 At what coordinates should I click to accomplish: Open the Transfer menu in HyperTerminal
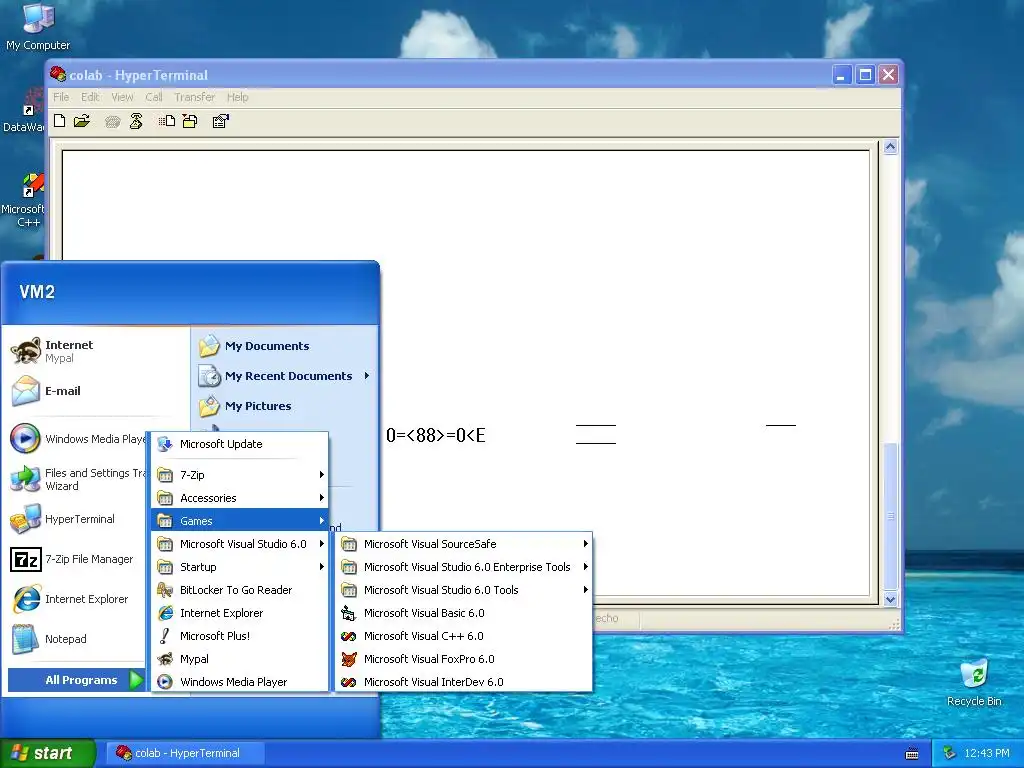pyautogui.click(x=195, y=97)
